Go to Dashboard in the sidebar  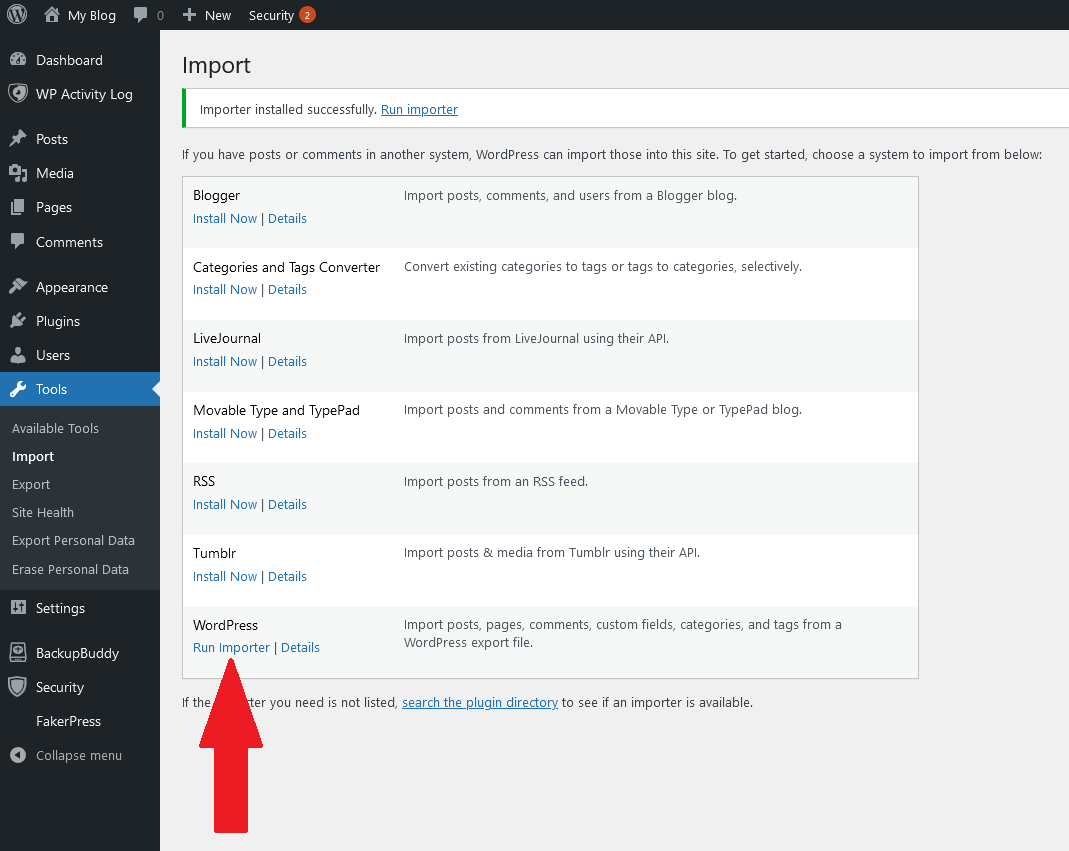69,60
